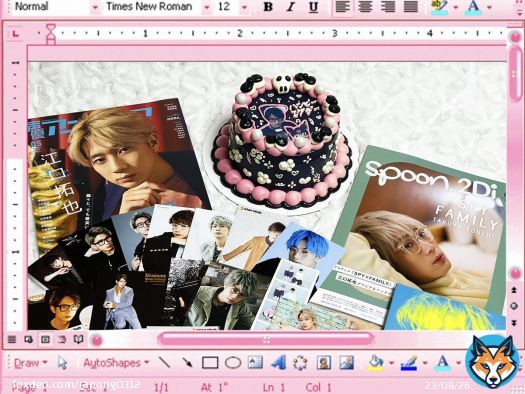The image size is (525, 394).
Task: Open drawing toolbar Font Color dropdown
Action: pos(458,363)
